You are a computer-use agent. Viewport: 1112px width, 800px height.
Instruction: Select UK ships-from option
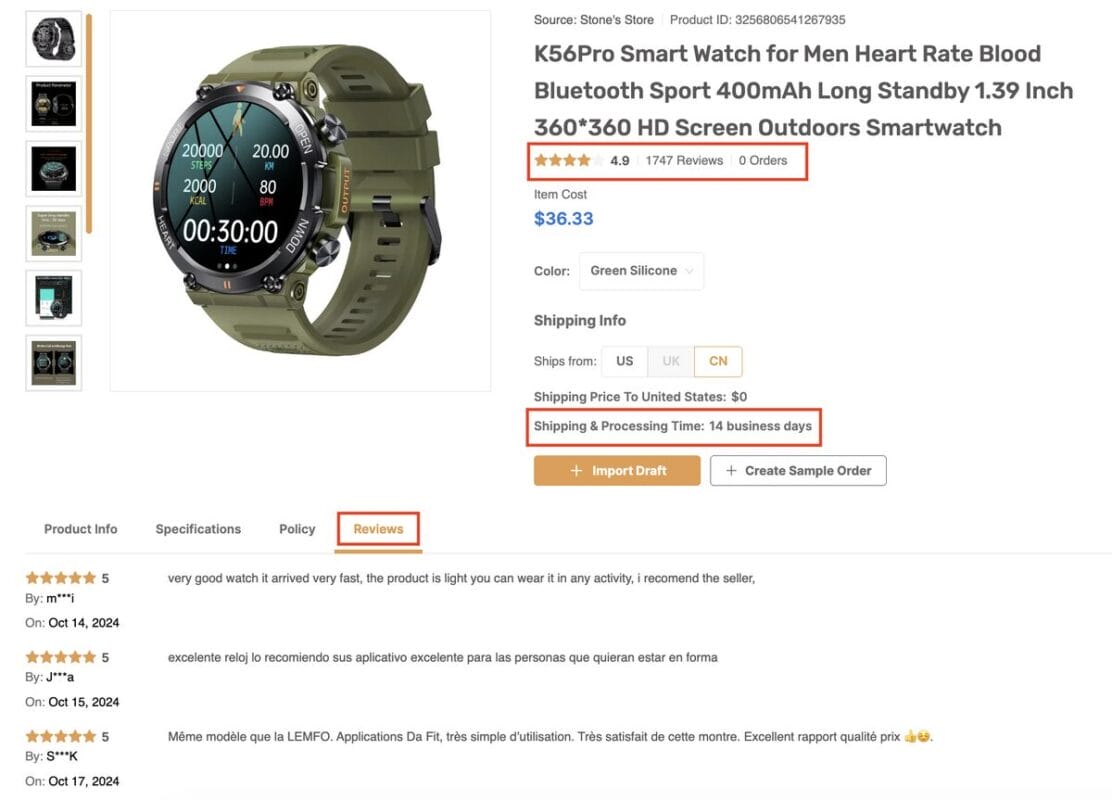point(671,361)
